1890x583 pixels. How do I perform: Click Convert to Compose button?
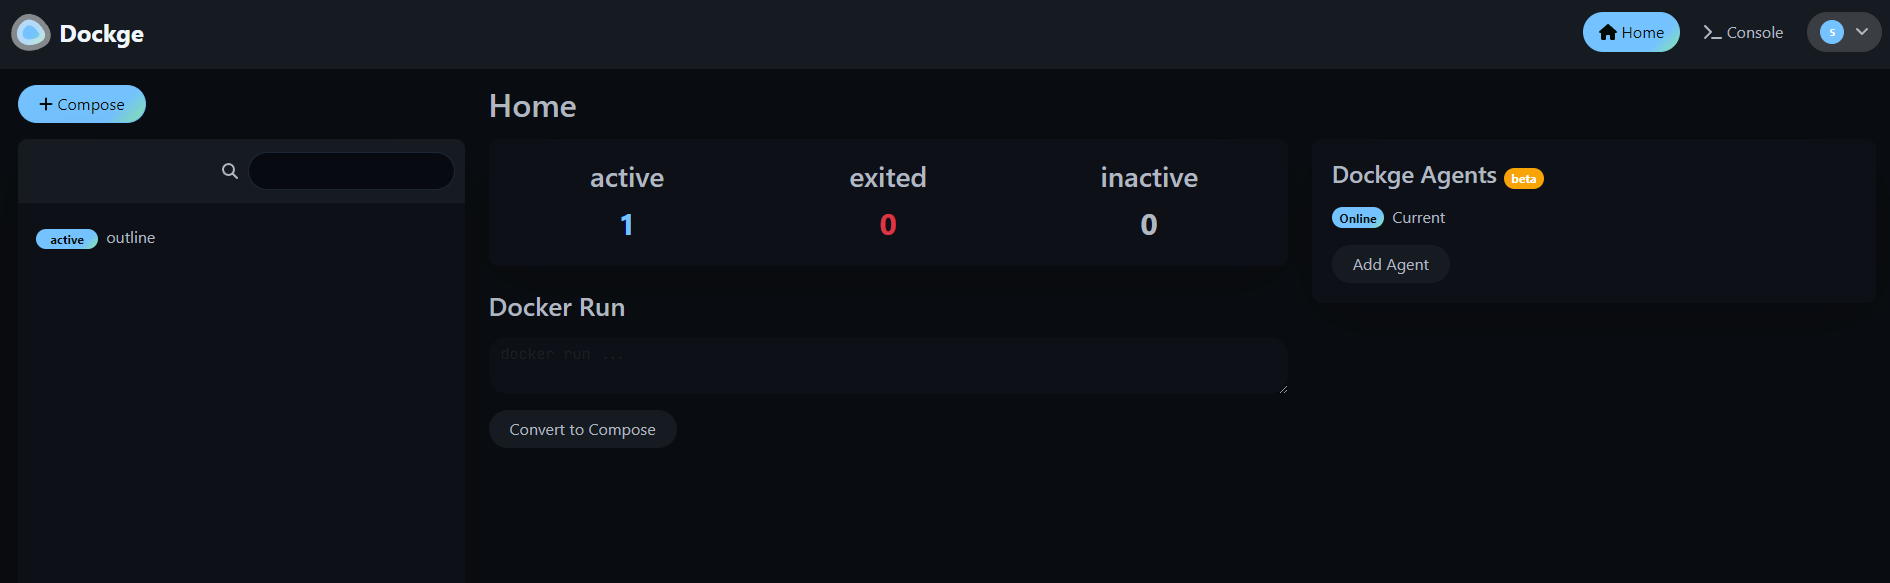(x=582, y=429)
